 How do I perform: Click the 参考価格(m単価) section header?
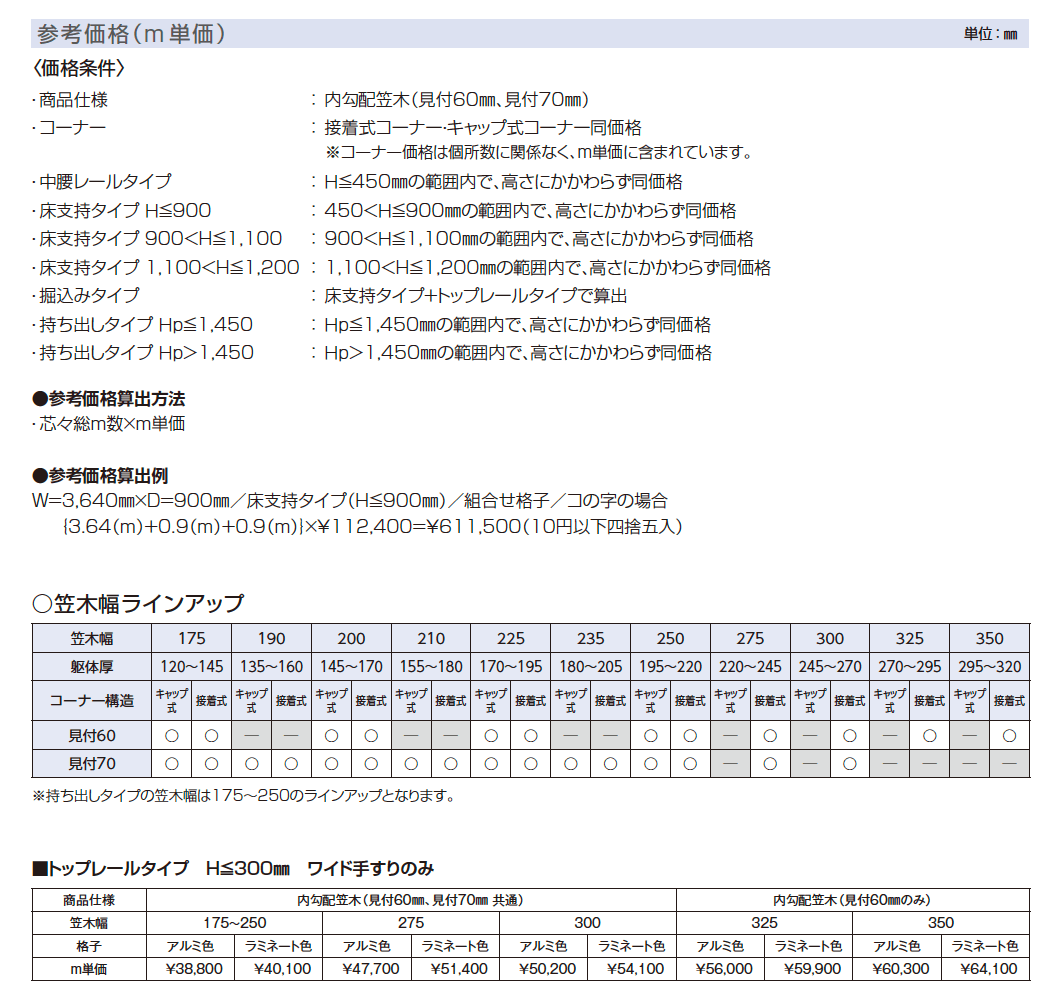coord(131,34)
